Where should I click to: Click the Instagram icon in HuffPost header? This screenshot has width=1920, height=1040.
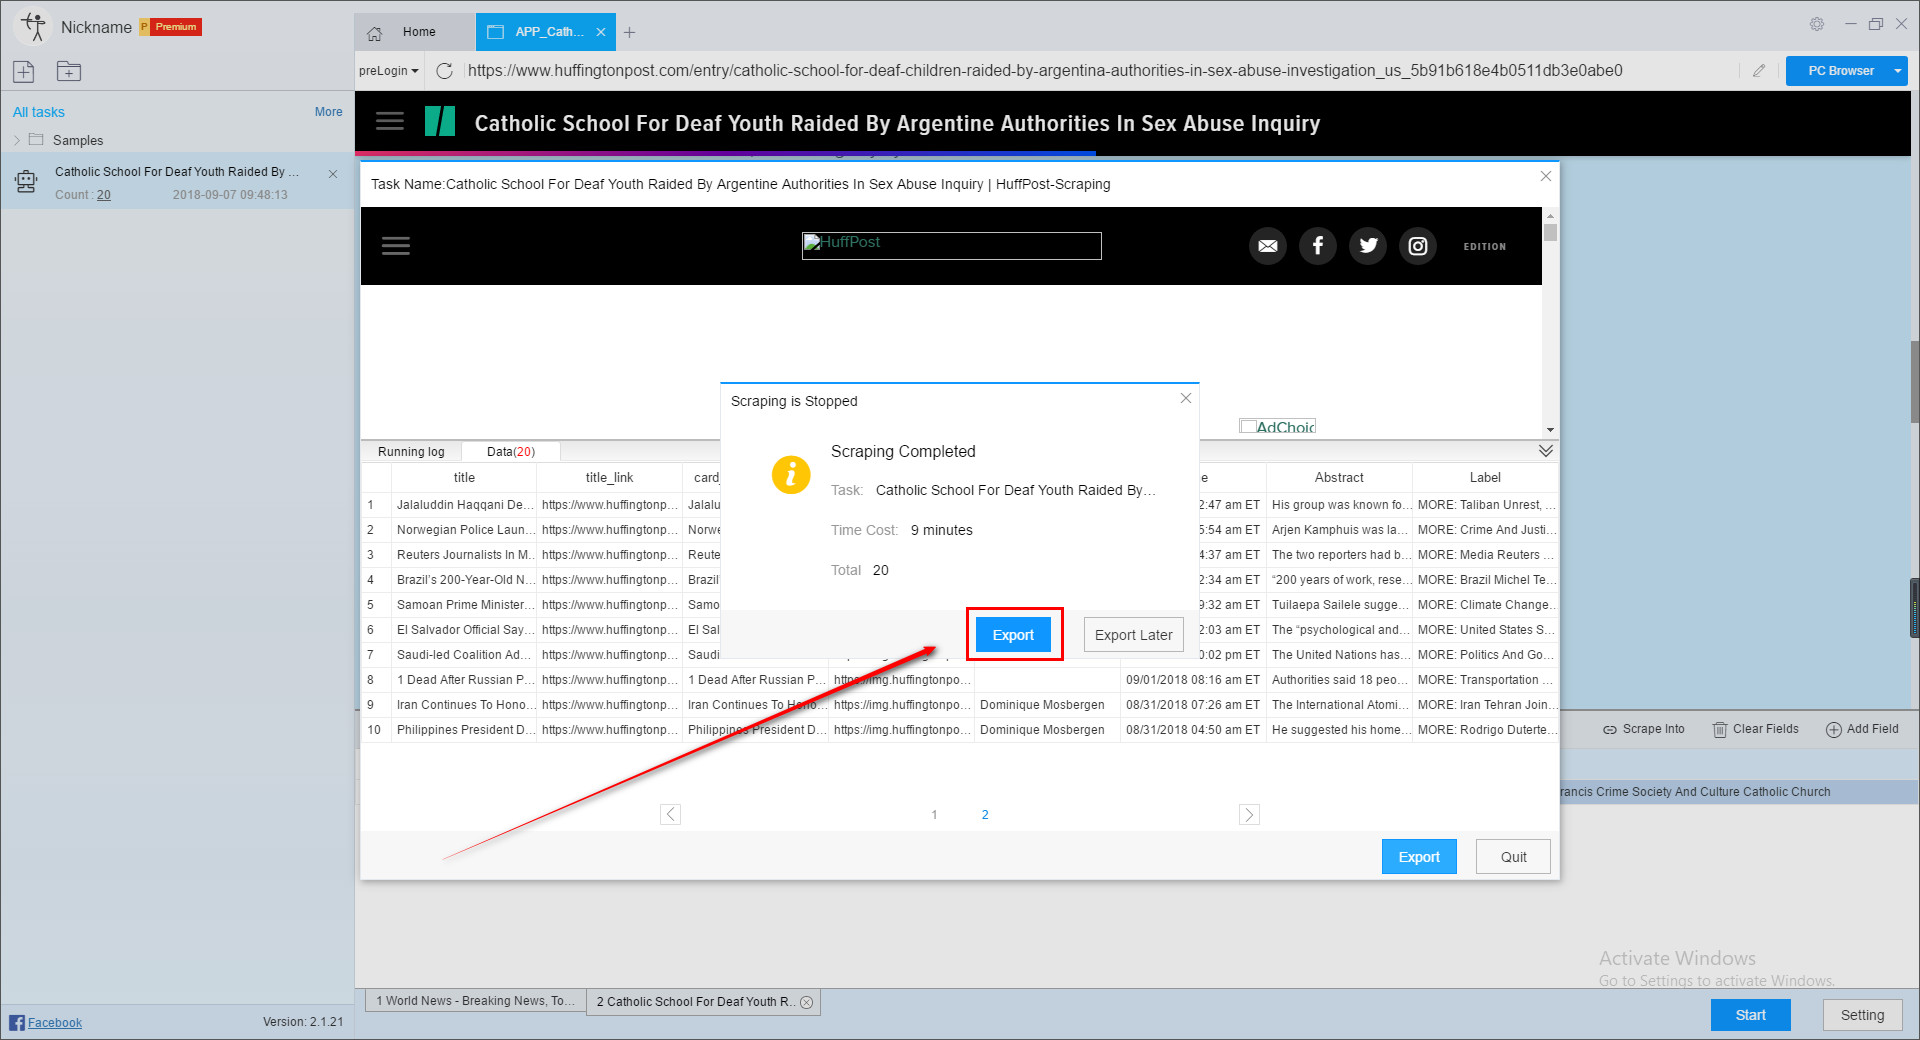point(1418,246)
